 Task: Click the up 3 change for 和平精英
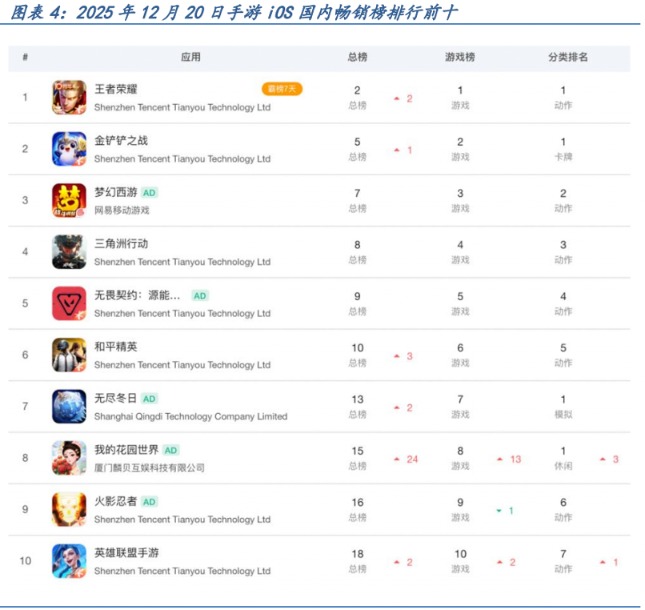[x=403, y=356]
